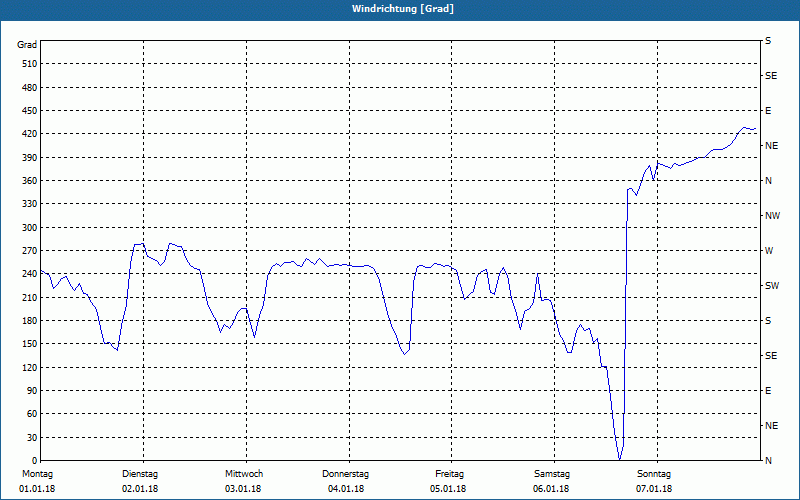Click the 'Donnerstag' day label

[x=345, y=474]
